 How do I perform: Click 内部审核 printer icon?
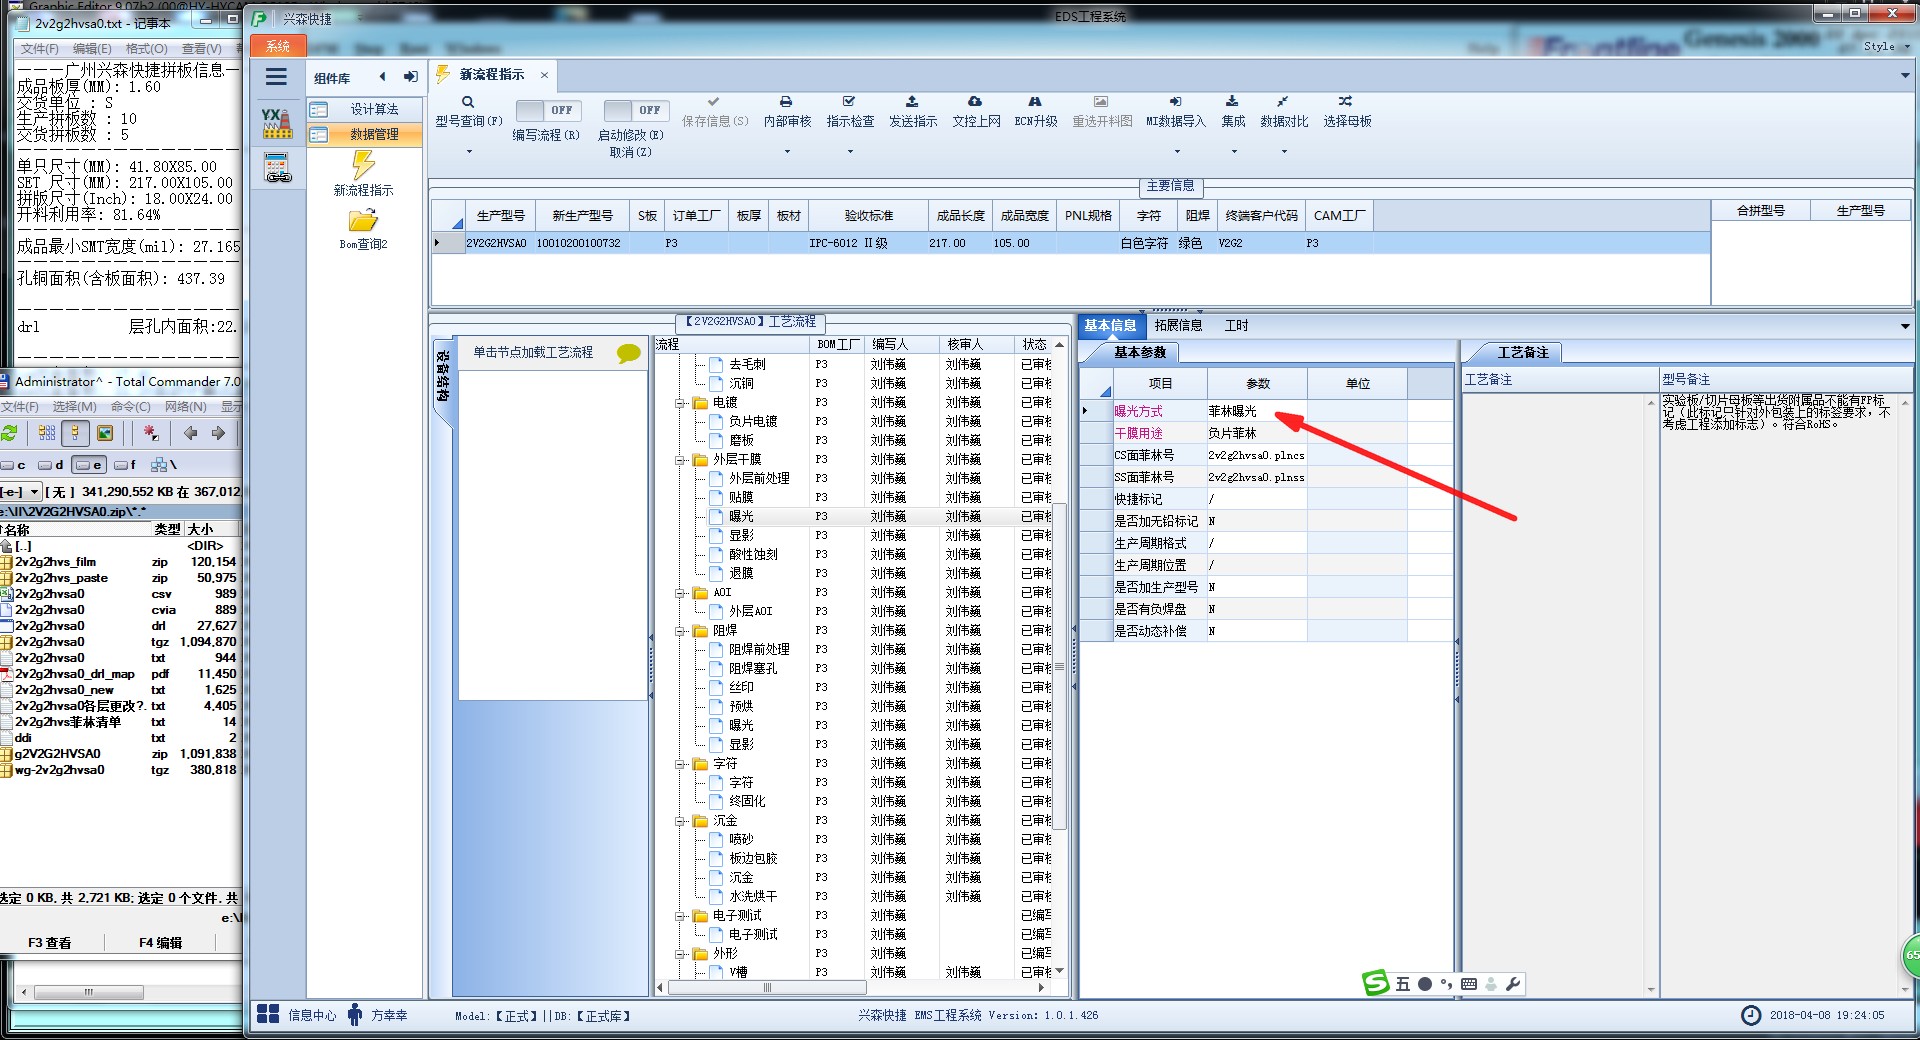pyautogui.click(x=786, y=102)
